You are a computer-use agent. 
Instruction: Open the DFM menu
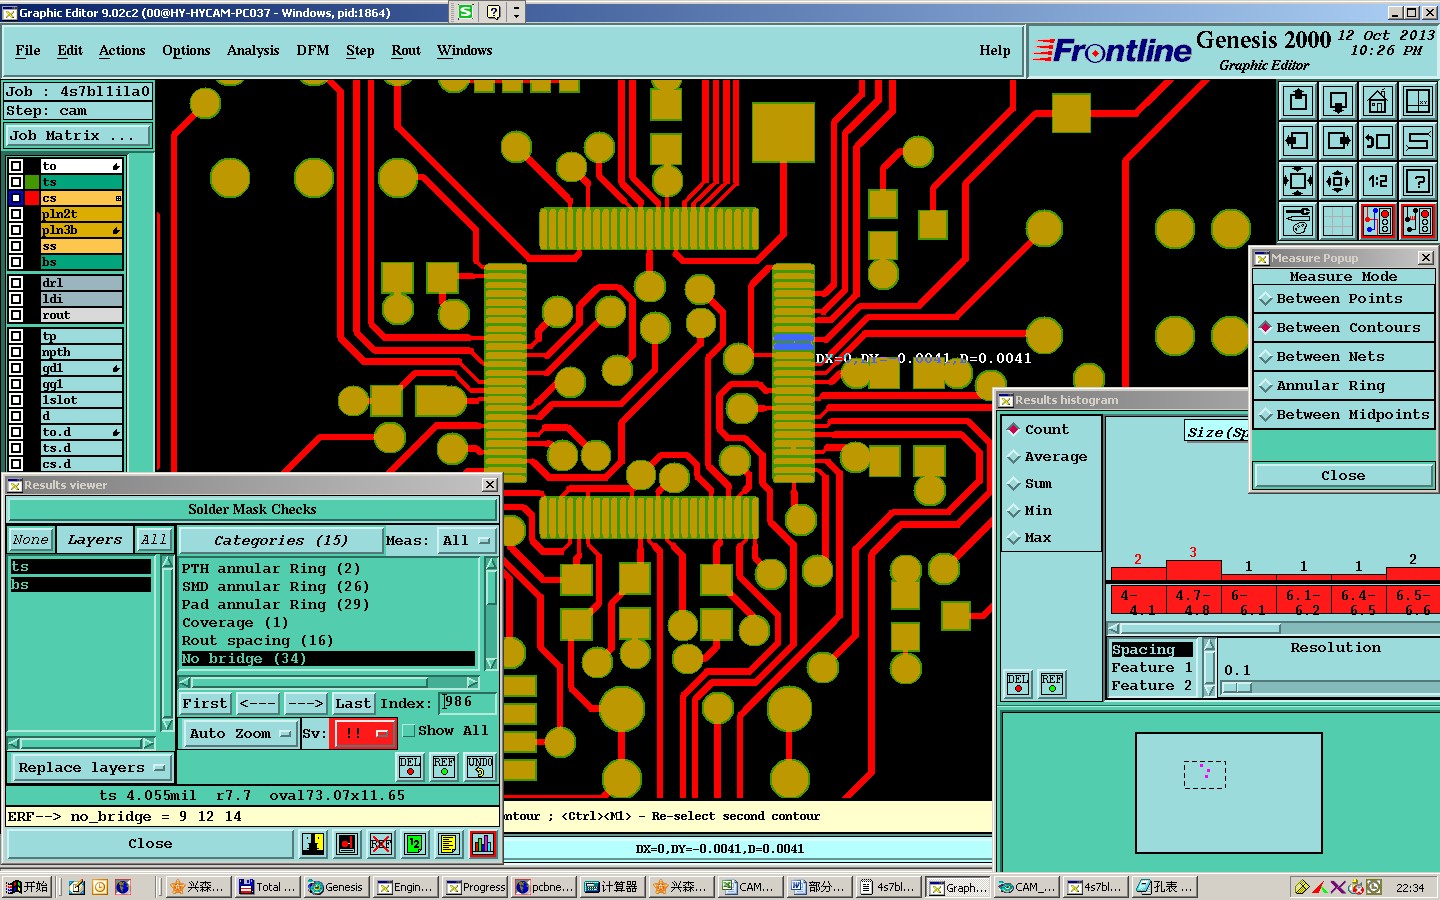point(313,50)
